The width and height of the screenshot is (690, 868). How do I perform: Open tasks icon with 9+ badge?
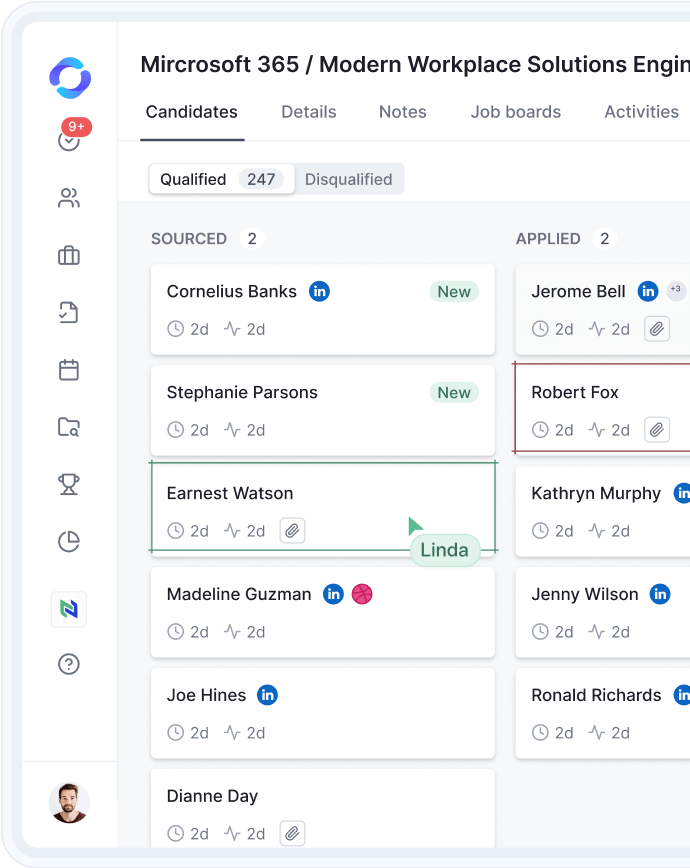point(69,141)
